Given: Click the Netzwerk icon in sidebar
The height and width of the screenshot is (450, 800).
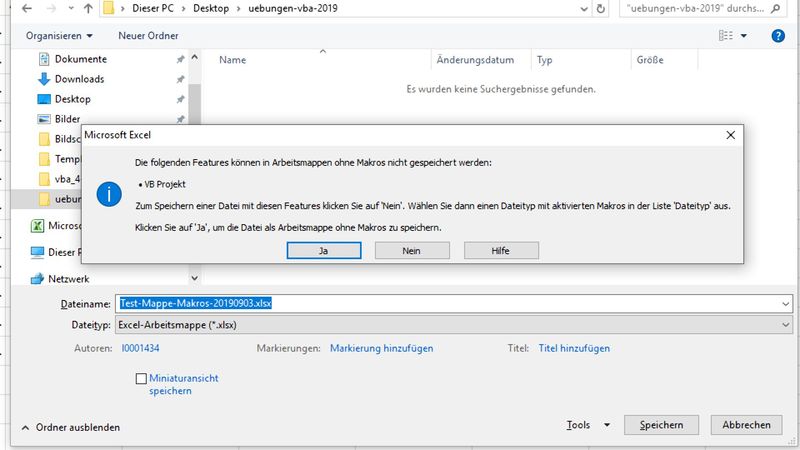Looking at the screenshot, I should pos(37,279).
